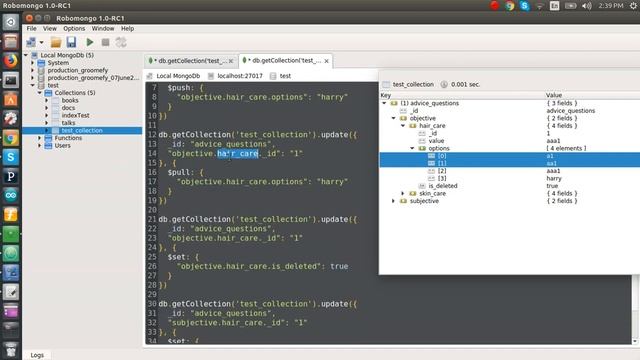The height and width of the screenshot is (360, 640).
Task: Click test_collection label in results header
Action: (413, 84)
